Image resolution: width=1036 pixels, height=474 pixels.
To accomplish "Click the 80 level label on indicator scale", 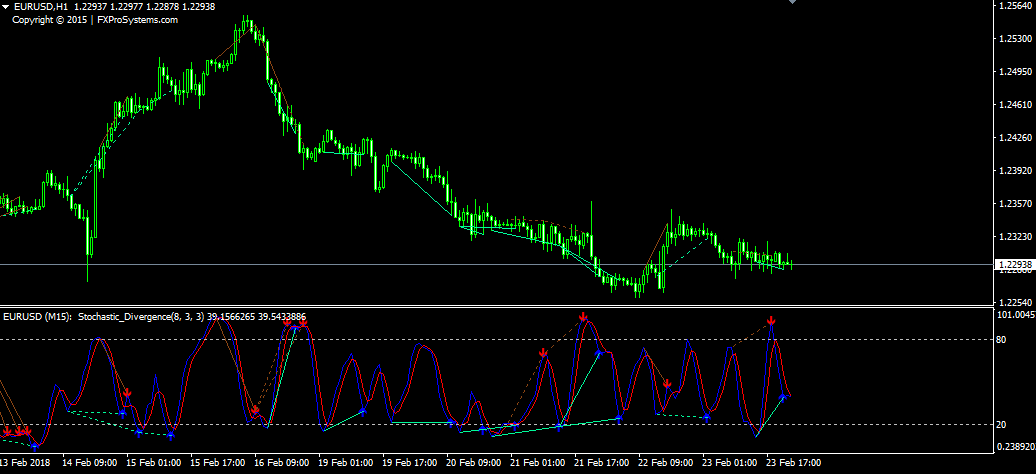I will 1002,340.
